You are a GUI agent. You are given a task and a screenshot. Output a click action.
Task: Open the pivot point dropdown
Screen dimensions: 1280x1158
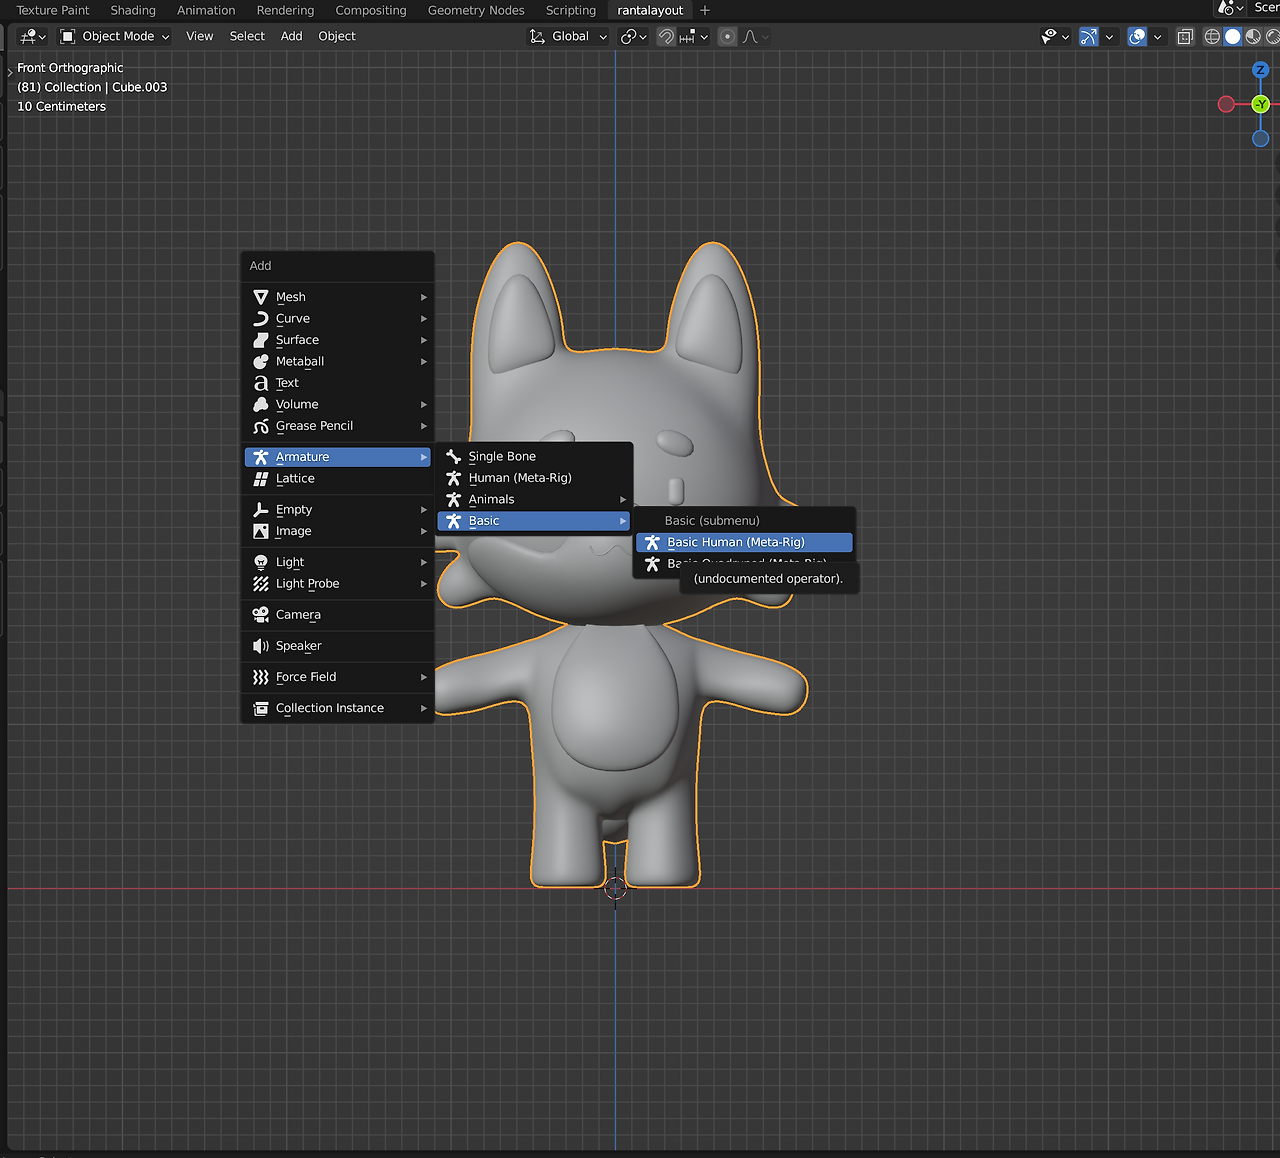coord(634,36)
